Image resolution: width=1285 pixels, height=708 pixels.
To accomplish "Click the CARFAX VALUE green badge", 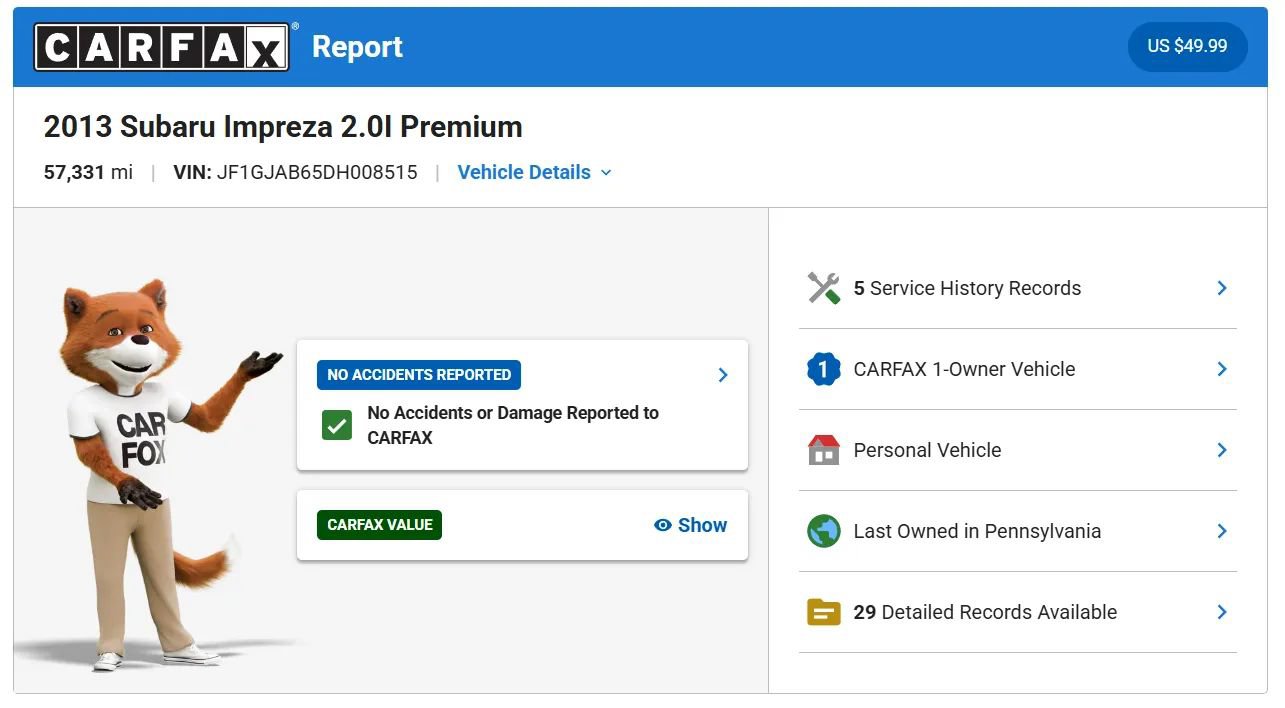I will tap(380, 525).
